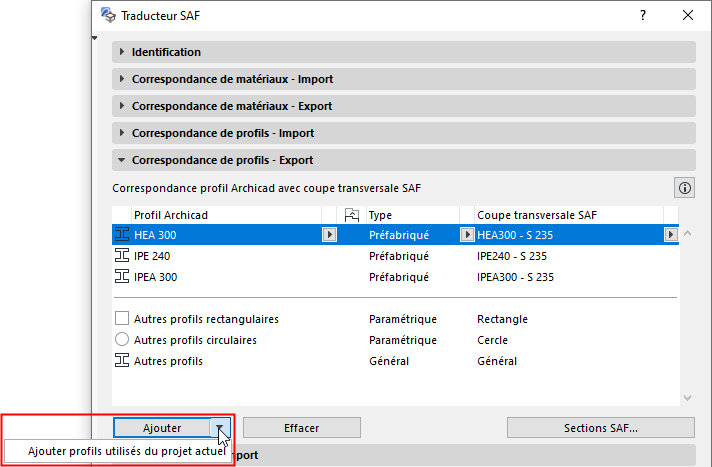Screen dimensions: 712x467
Task: Click the Cercle cross-section cell
Action: click(x=492, y=340)
